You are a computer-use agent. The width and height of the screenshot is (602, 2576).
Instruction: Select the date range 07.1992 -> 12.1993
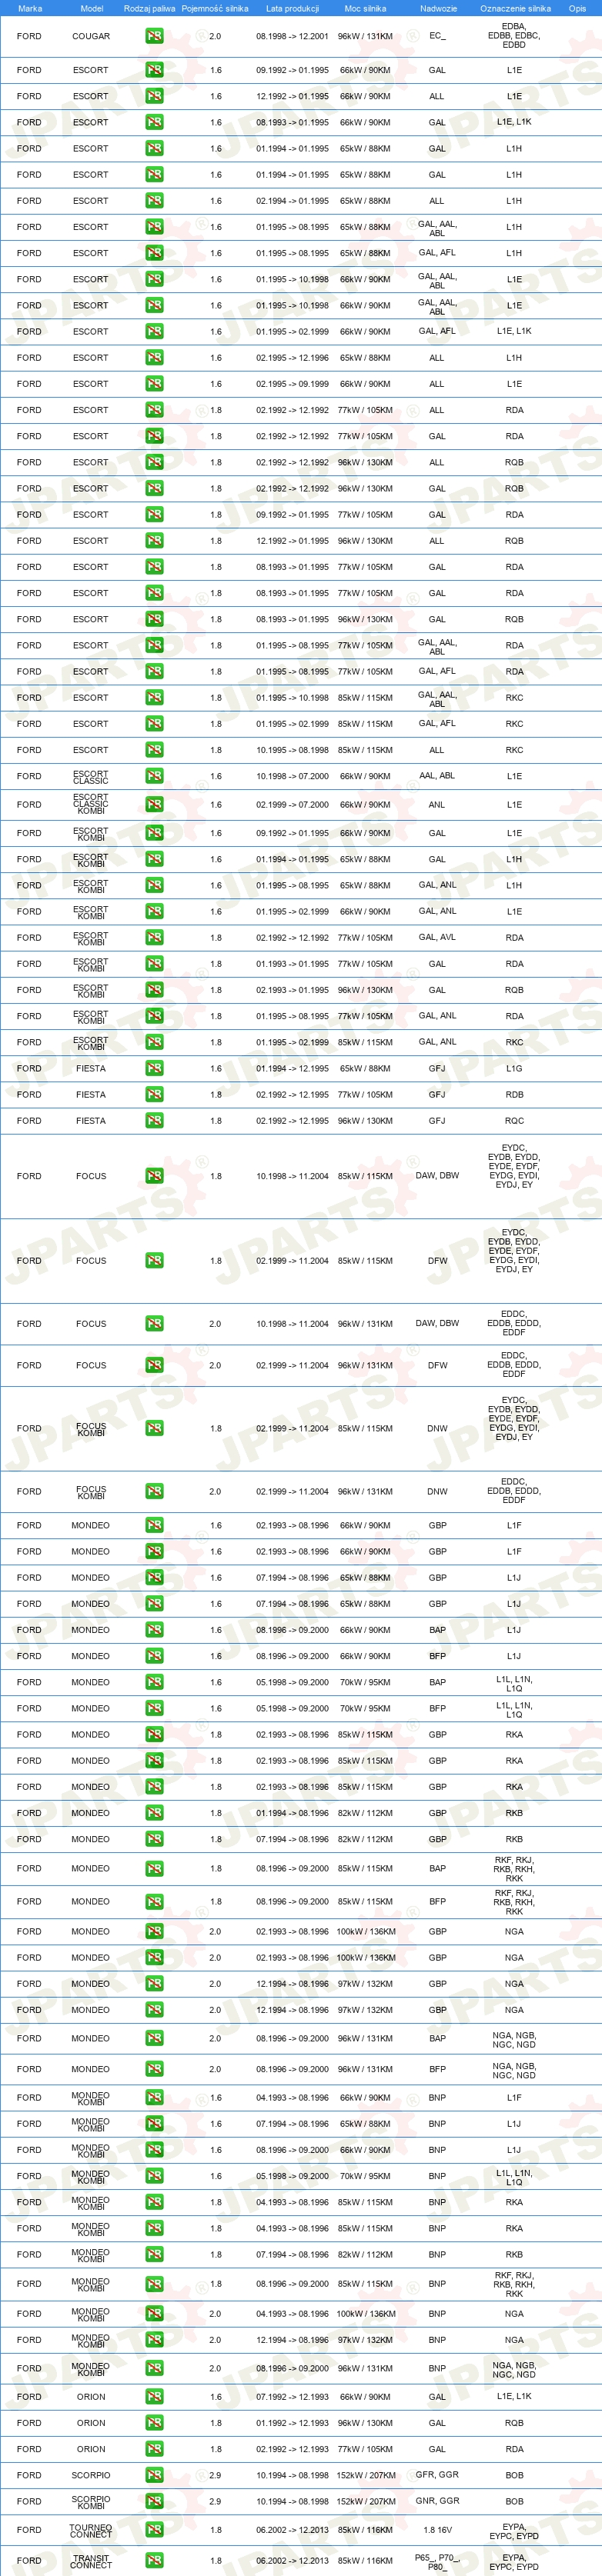coord(292,2397)
